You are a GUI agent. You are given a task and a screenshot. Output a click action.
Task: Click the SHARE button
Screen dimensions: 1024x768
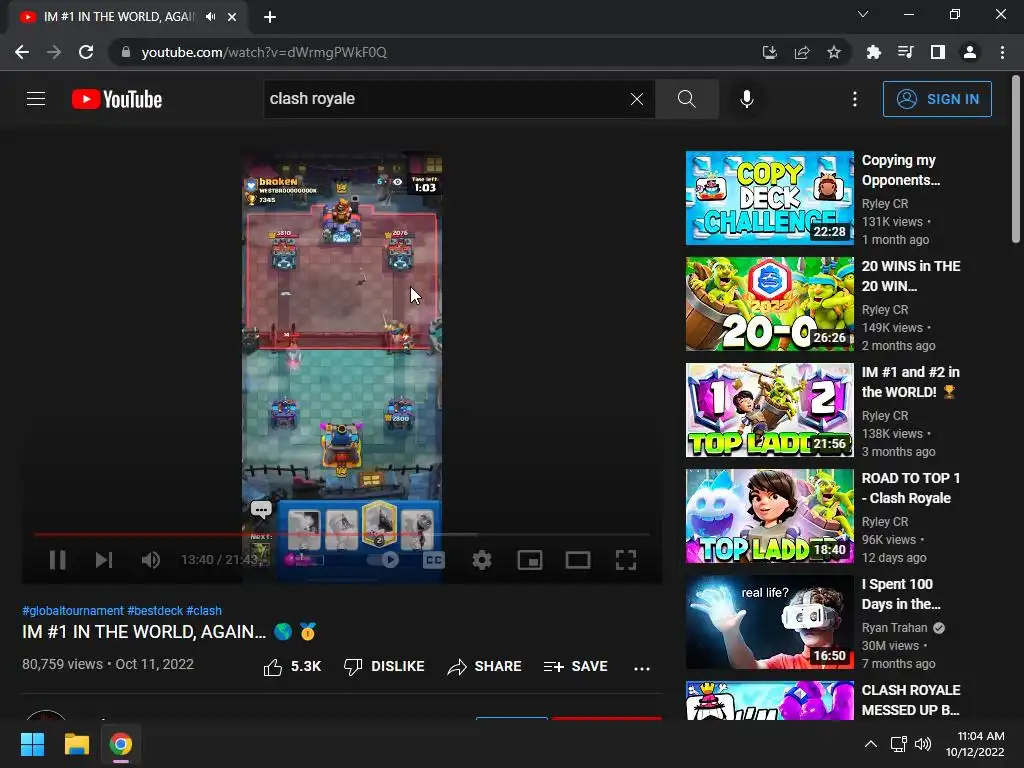[485, 667]
